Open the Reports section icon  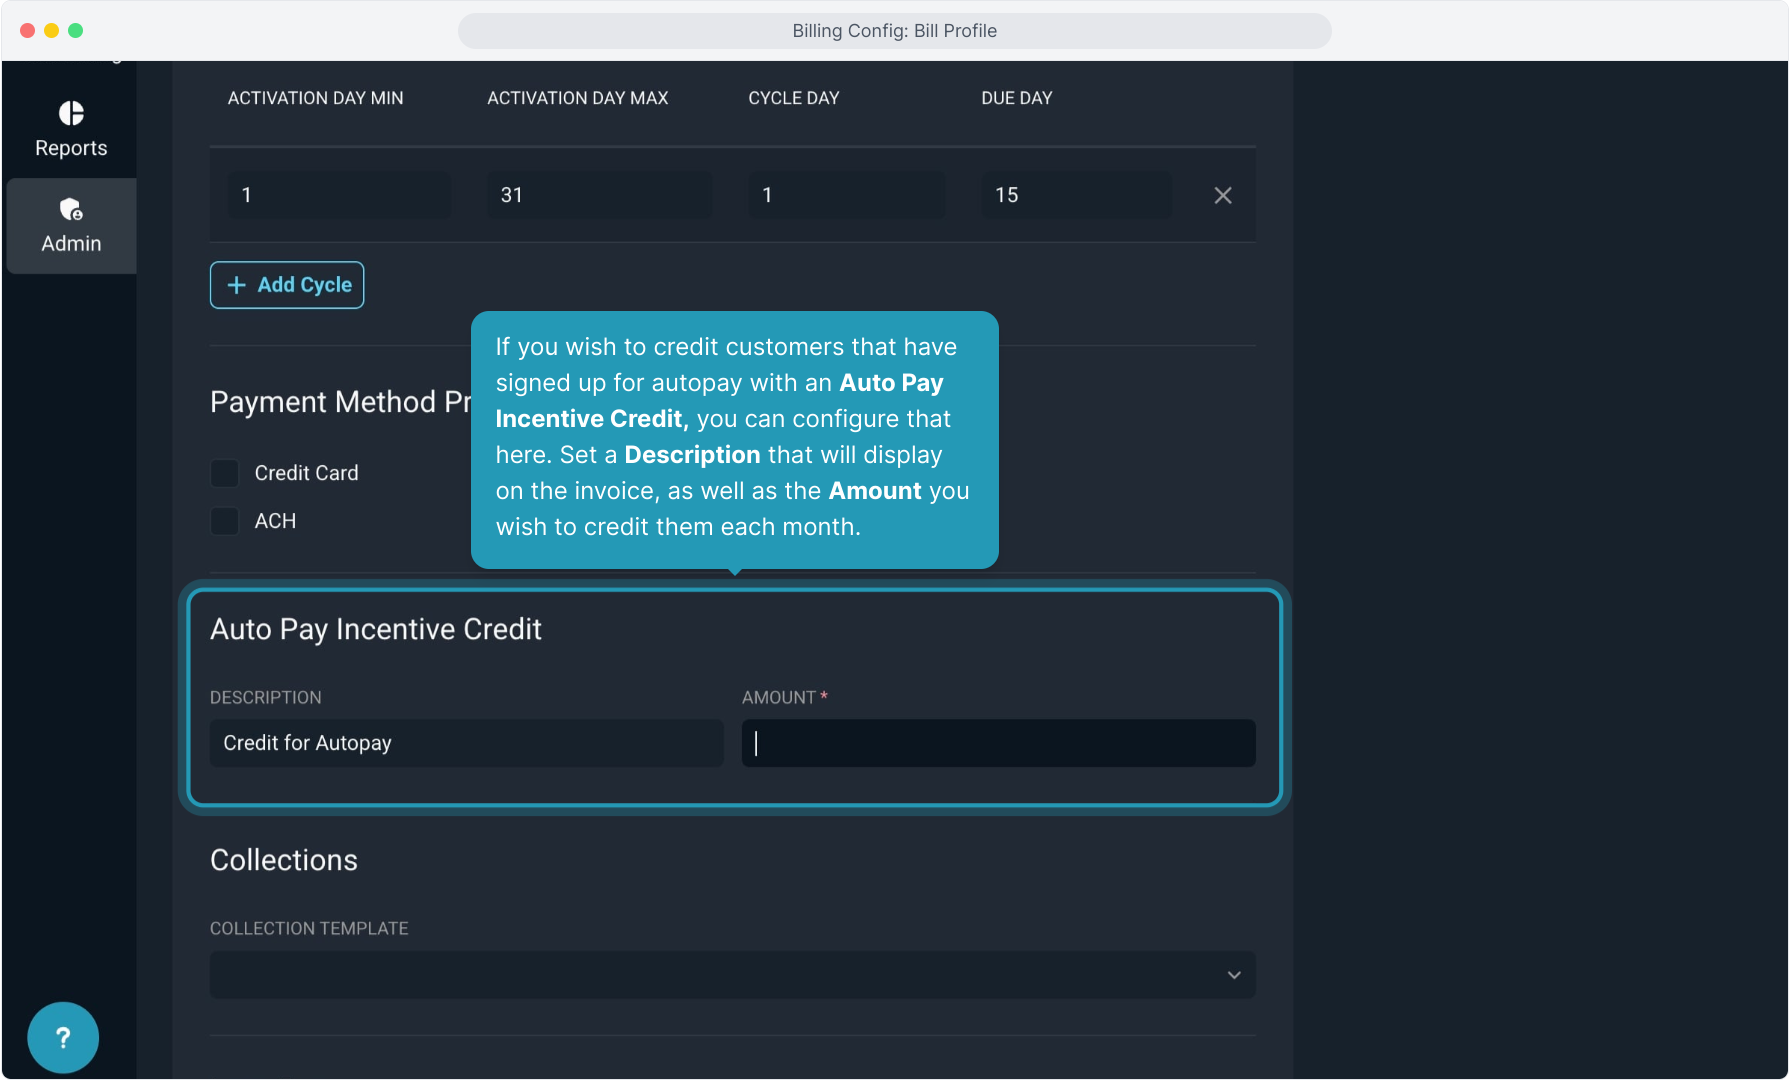[x=71, y=113]
